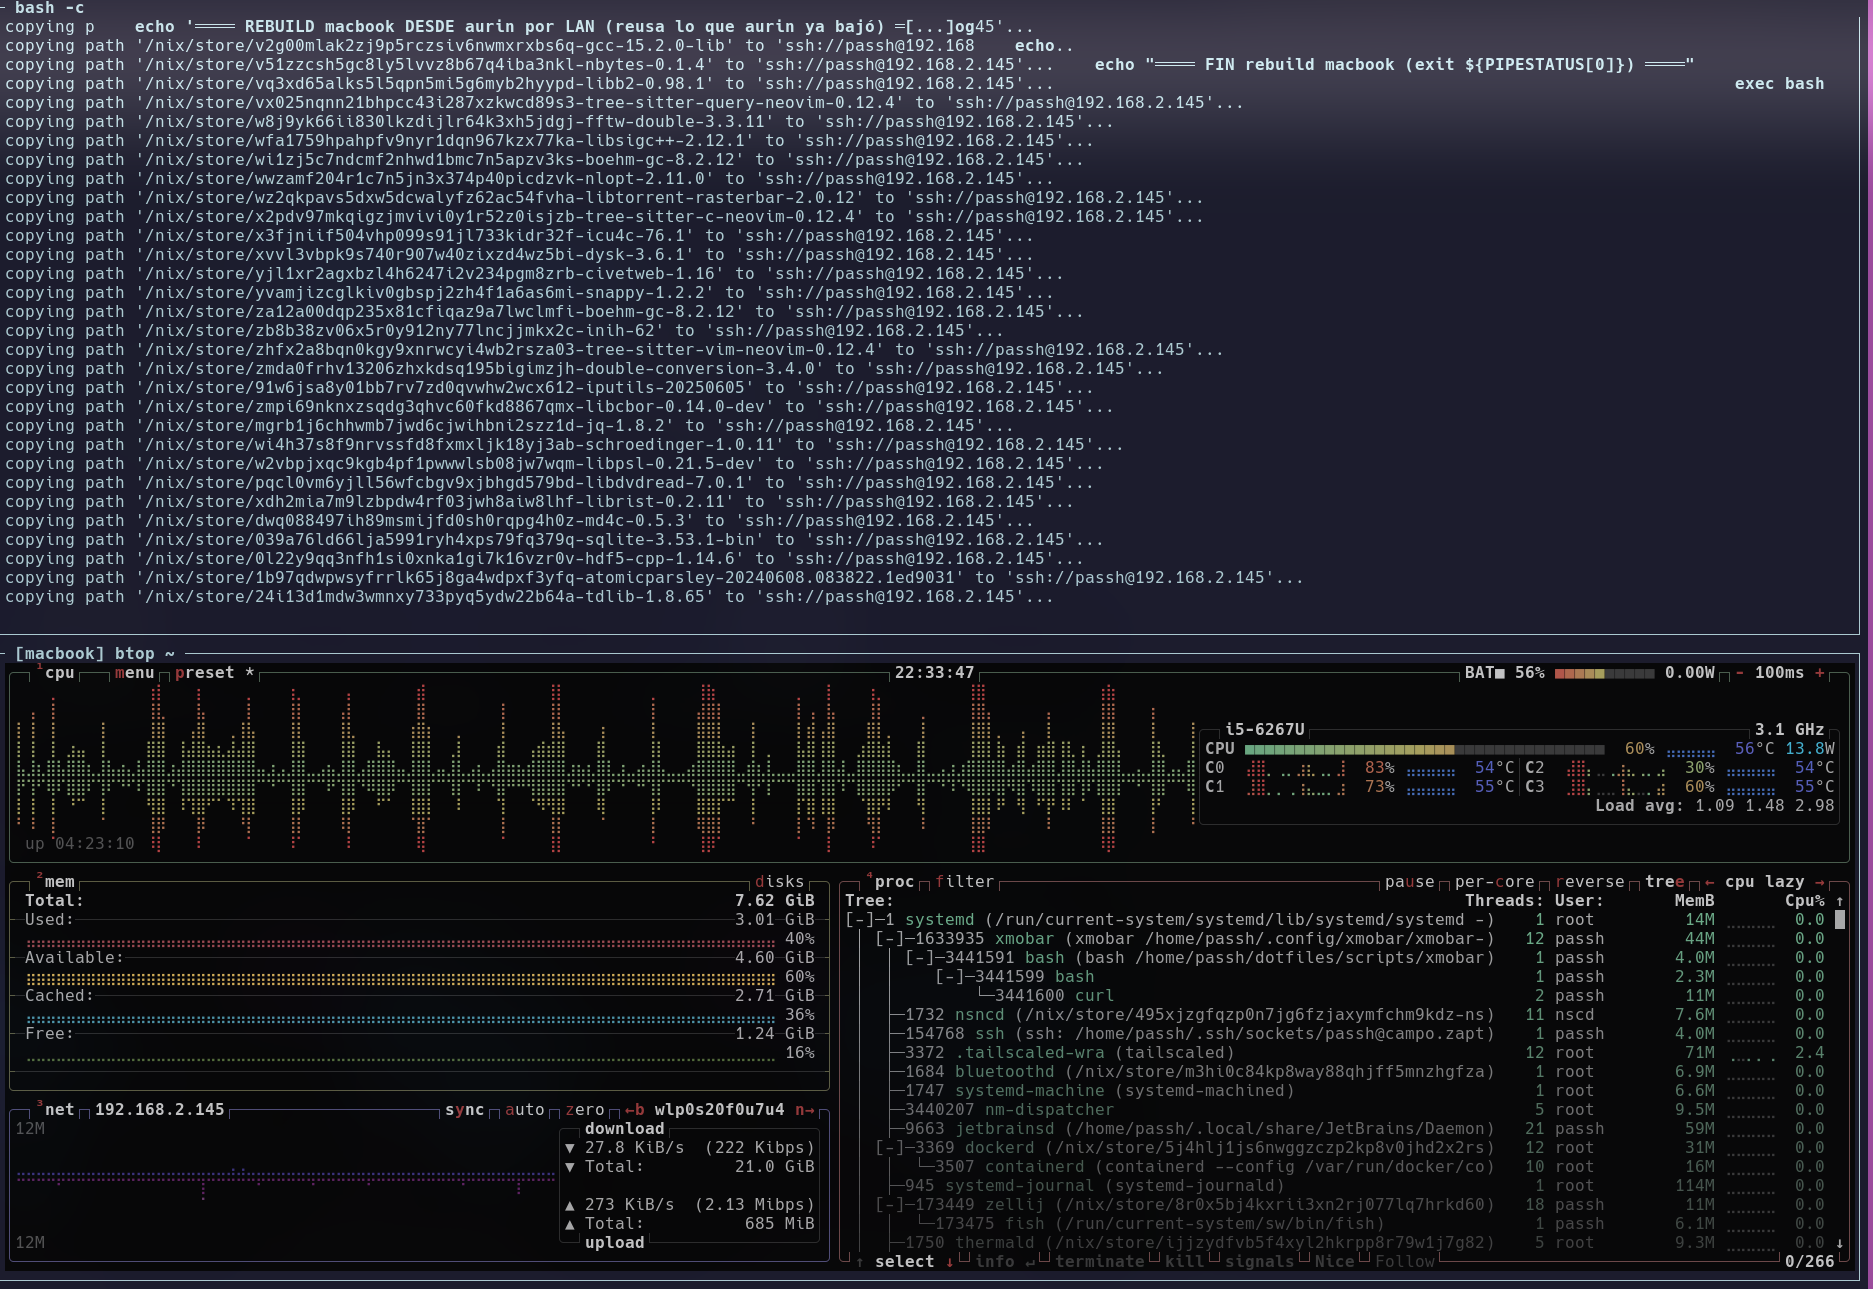
Task: Select the curl process row
Action: [1334, 996]
